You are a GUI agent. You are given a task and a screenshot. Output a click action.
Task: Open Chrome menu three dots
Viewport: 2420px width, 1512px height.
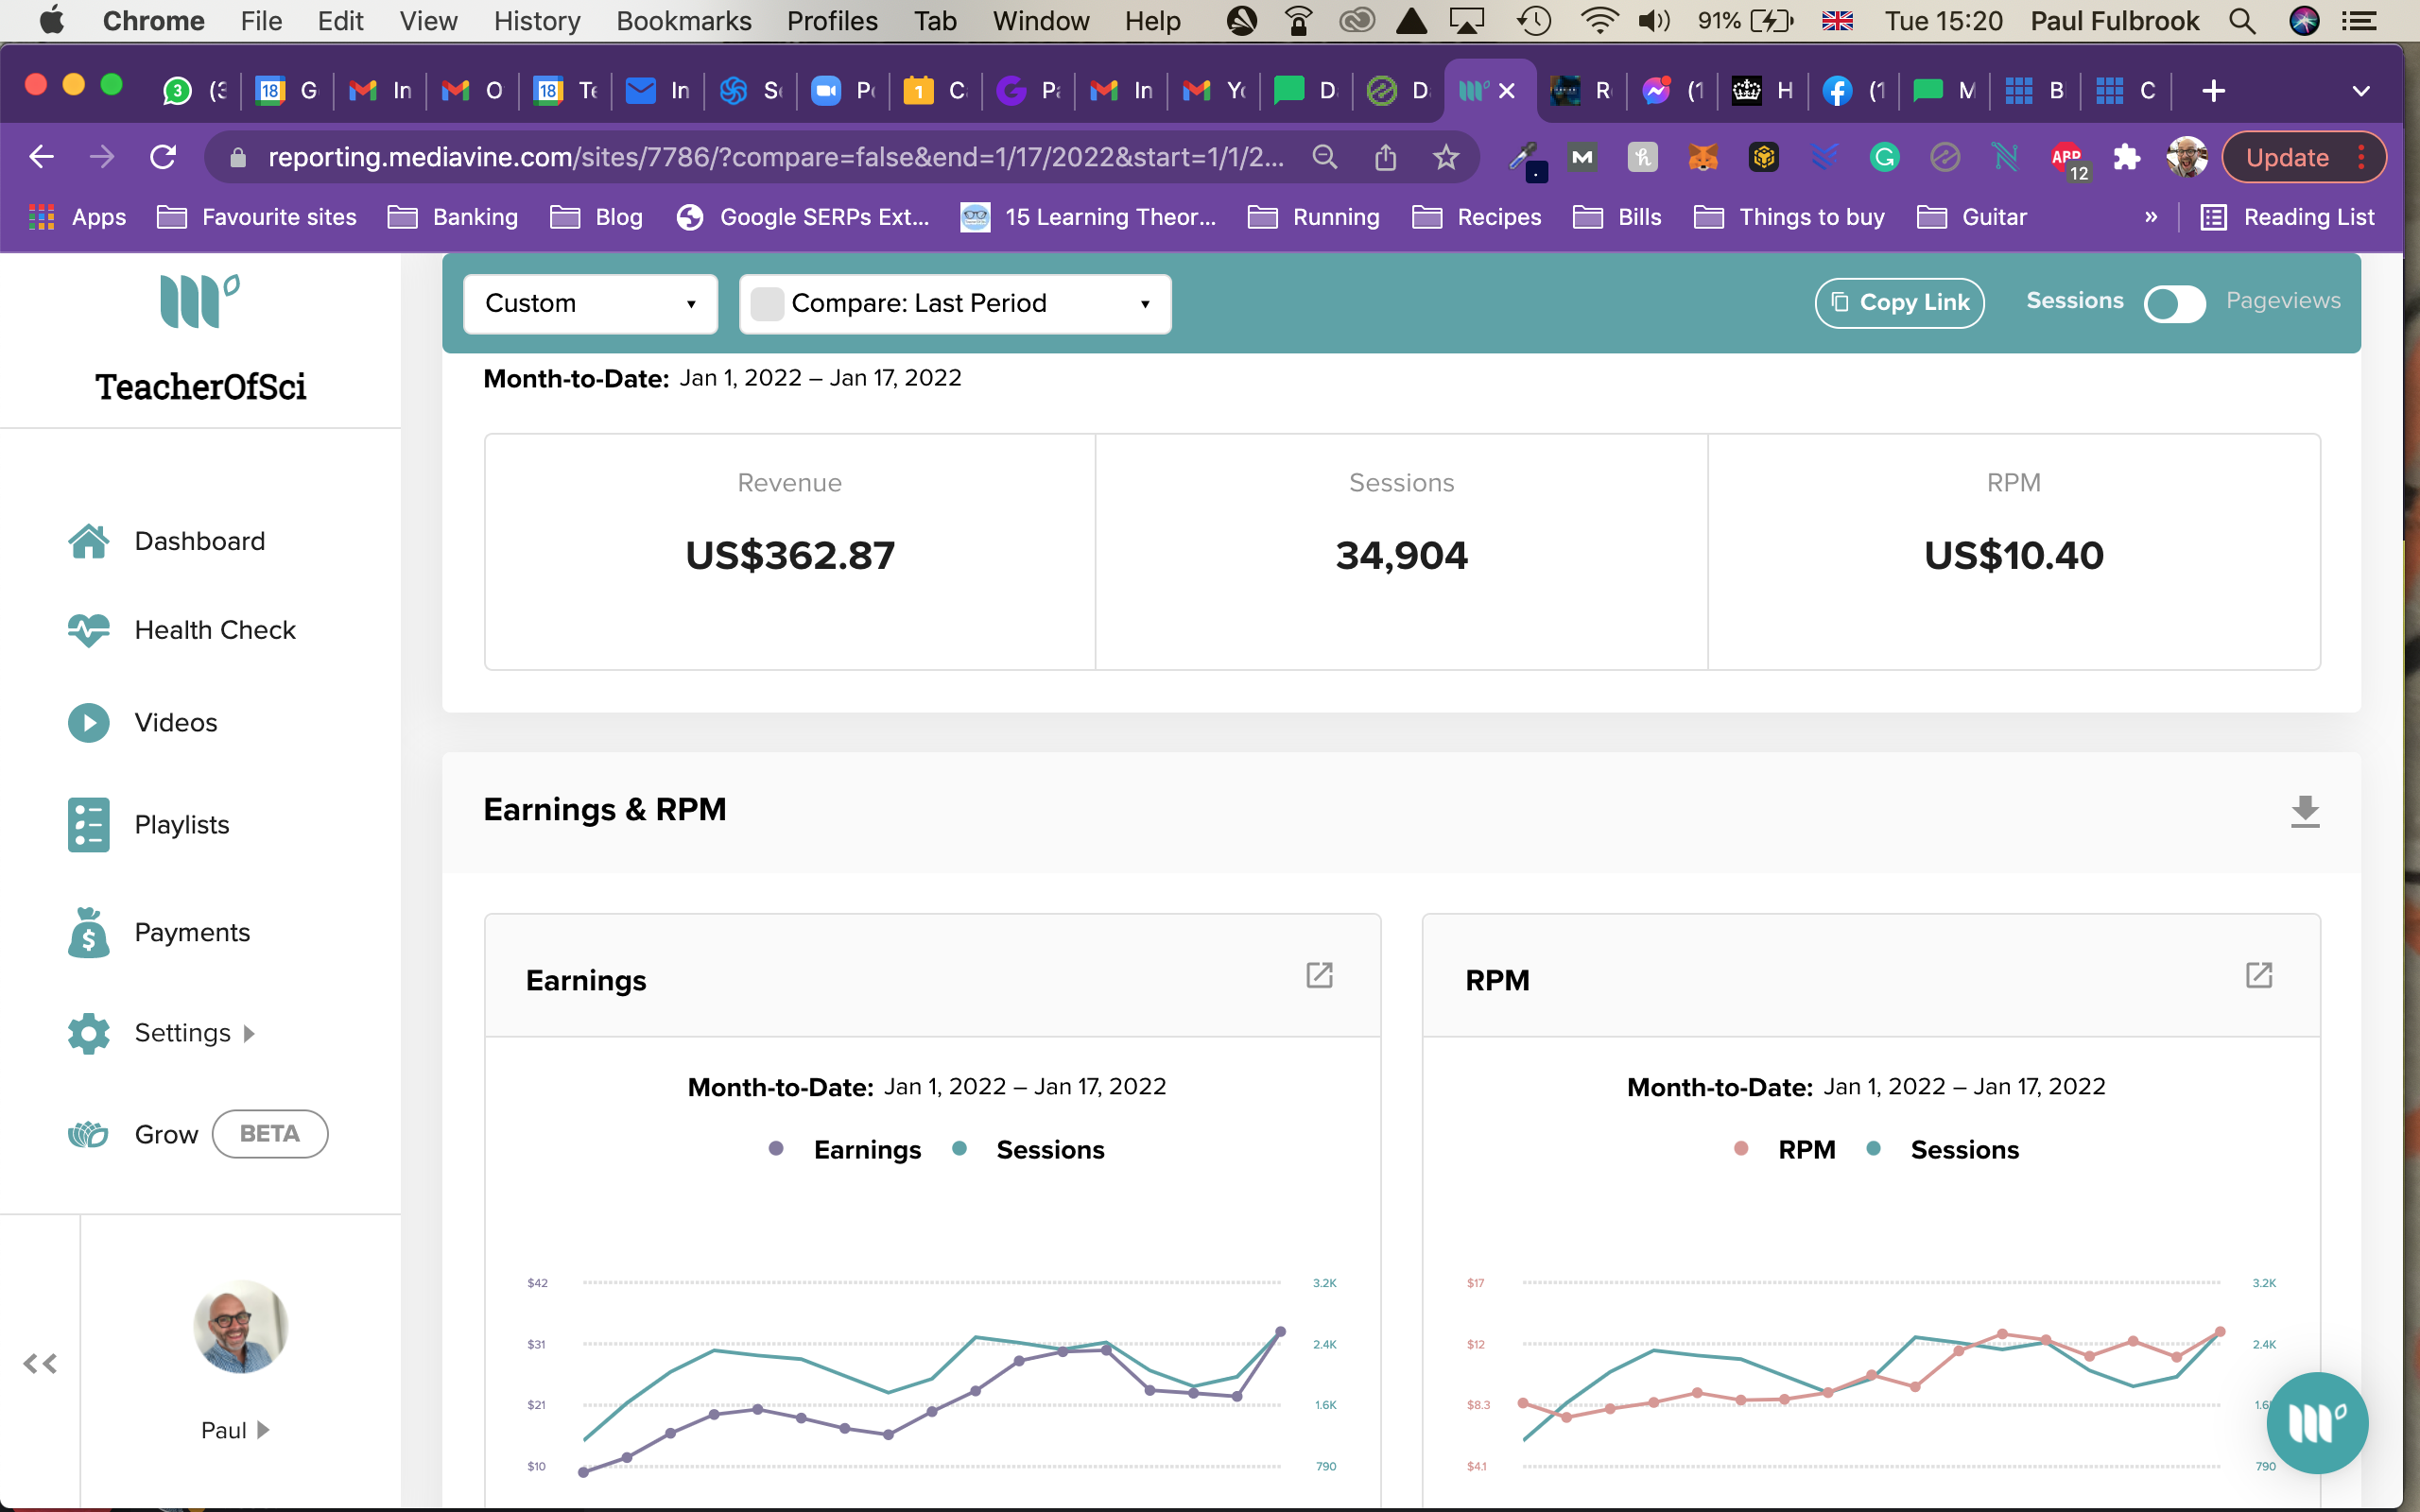[x=2361, y=157]
